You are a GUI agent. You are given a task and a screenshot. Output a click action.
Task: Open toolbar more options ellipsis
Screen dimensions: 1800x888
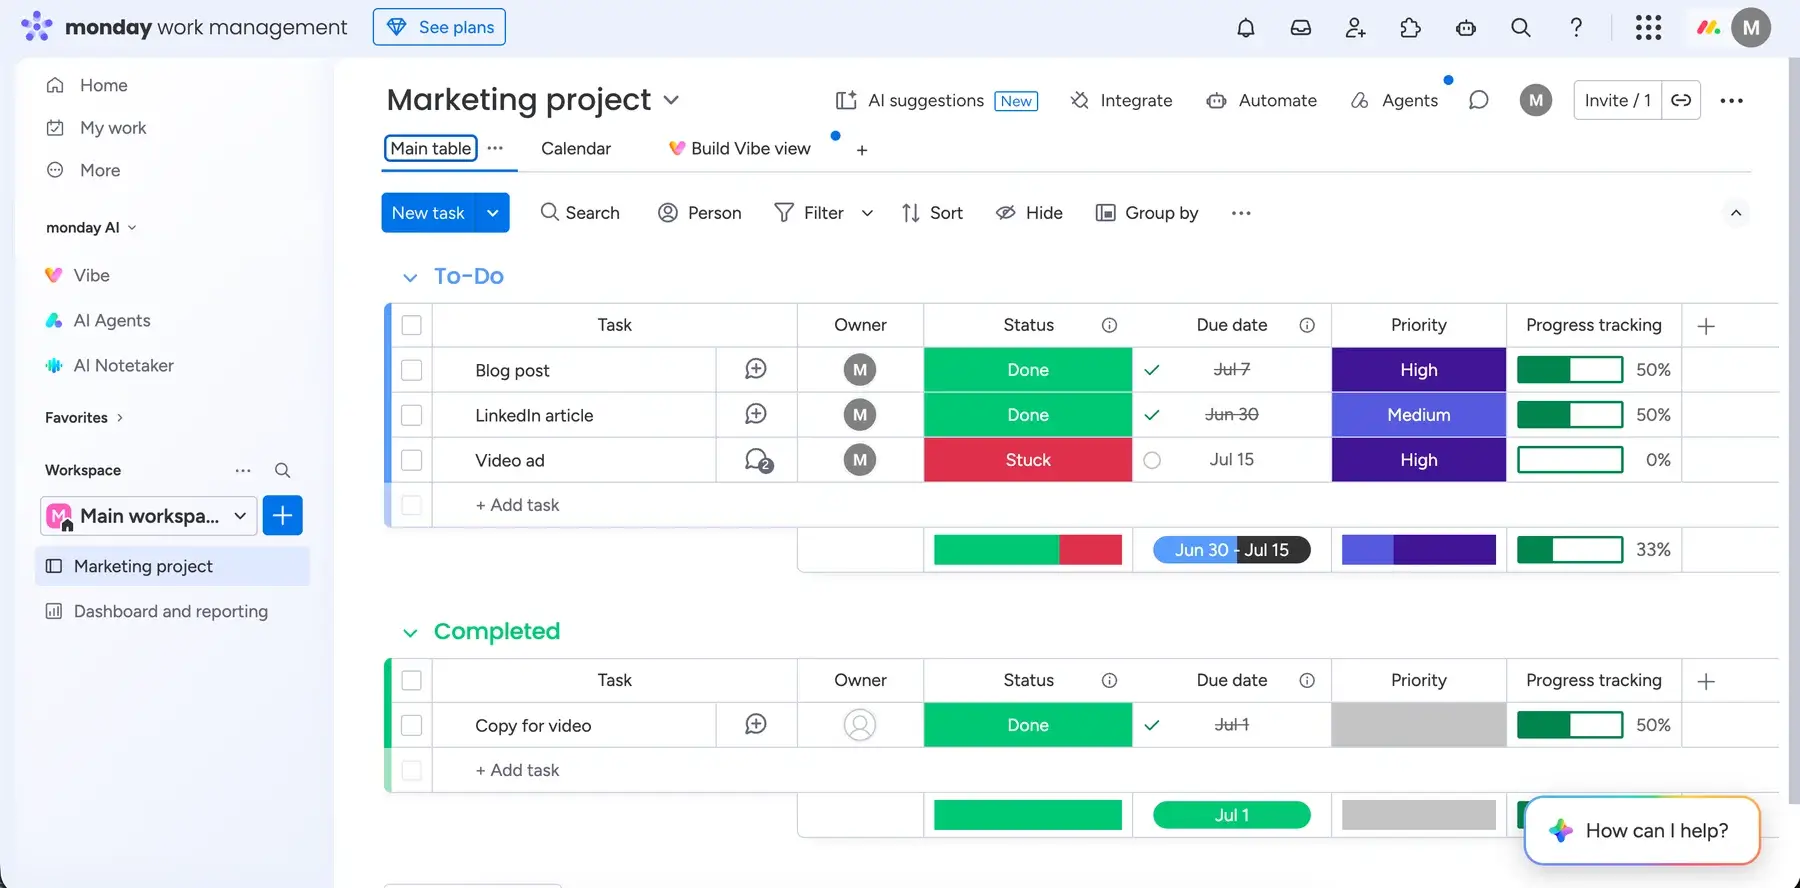coord(1241,213)
